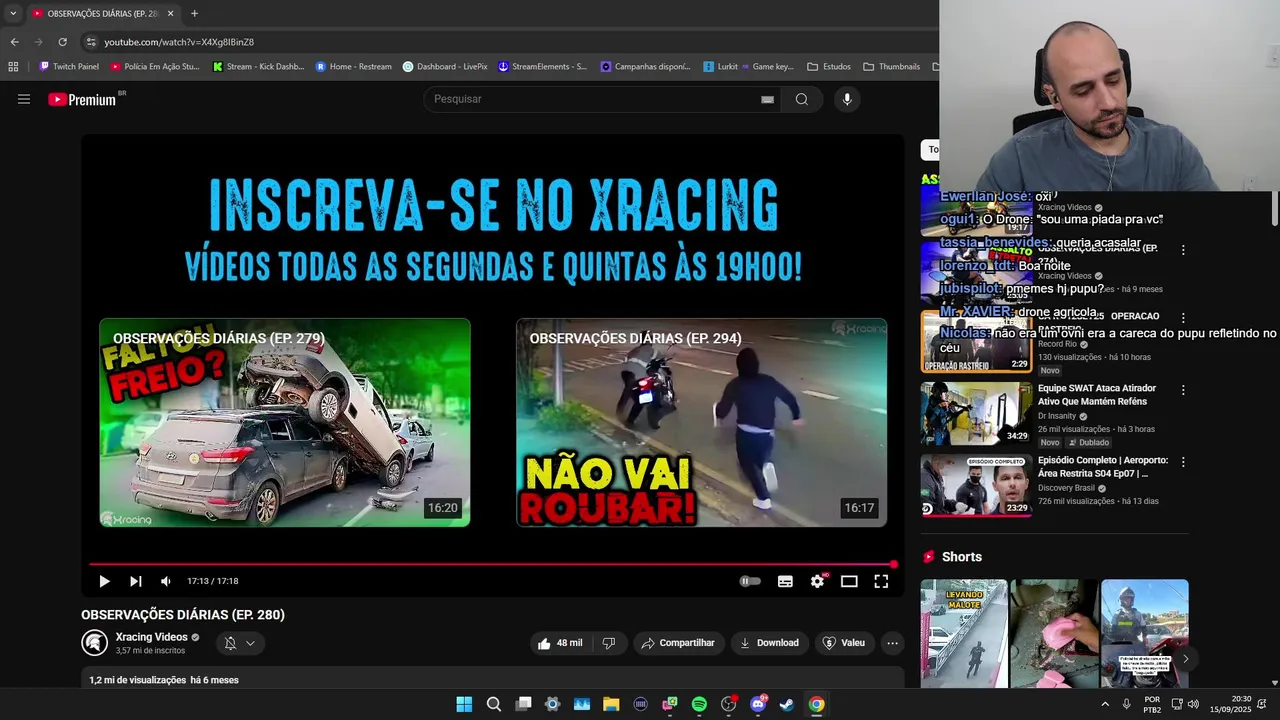Click the magnifier search button
This screenshot has width=1280, height=720.
pos(802,99)
